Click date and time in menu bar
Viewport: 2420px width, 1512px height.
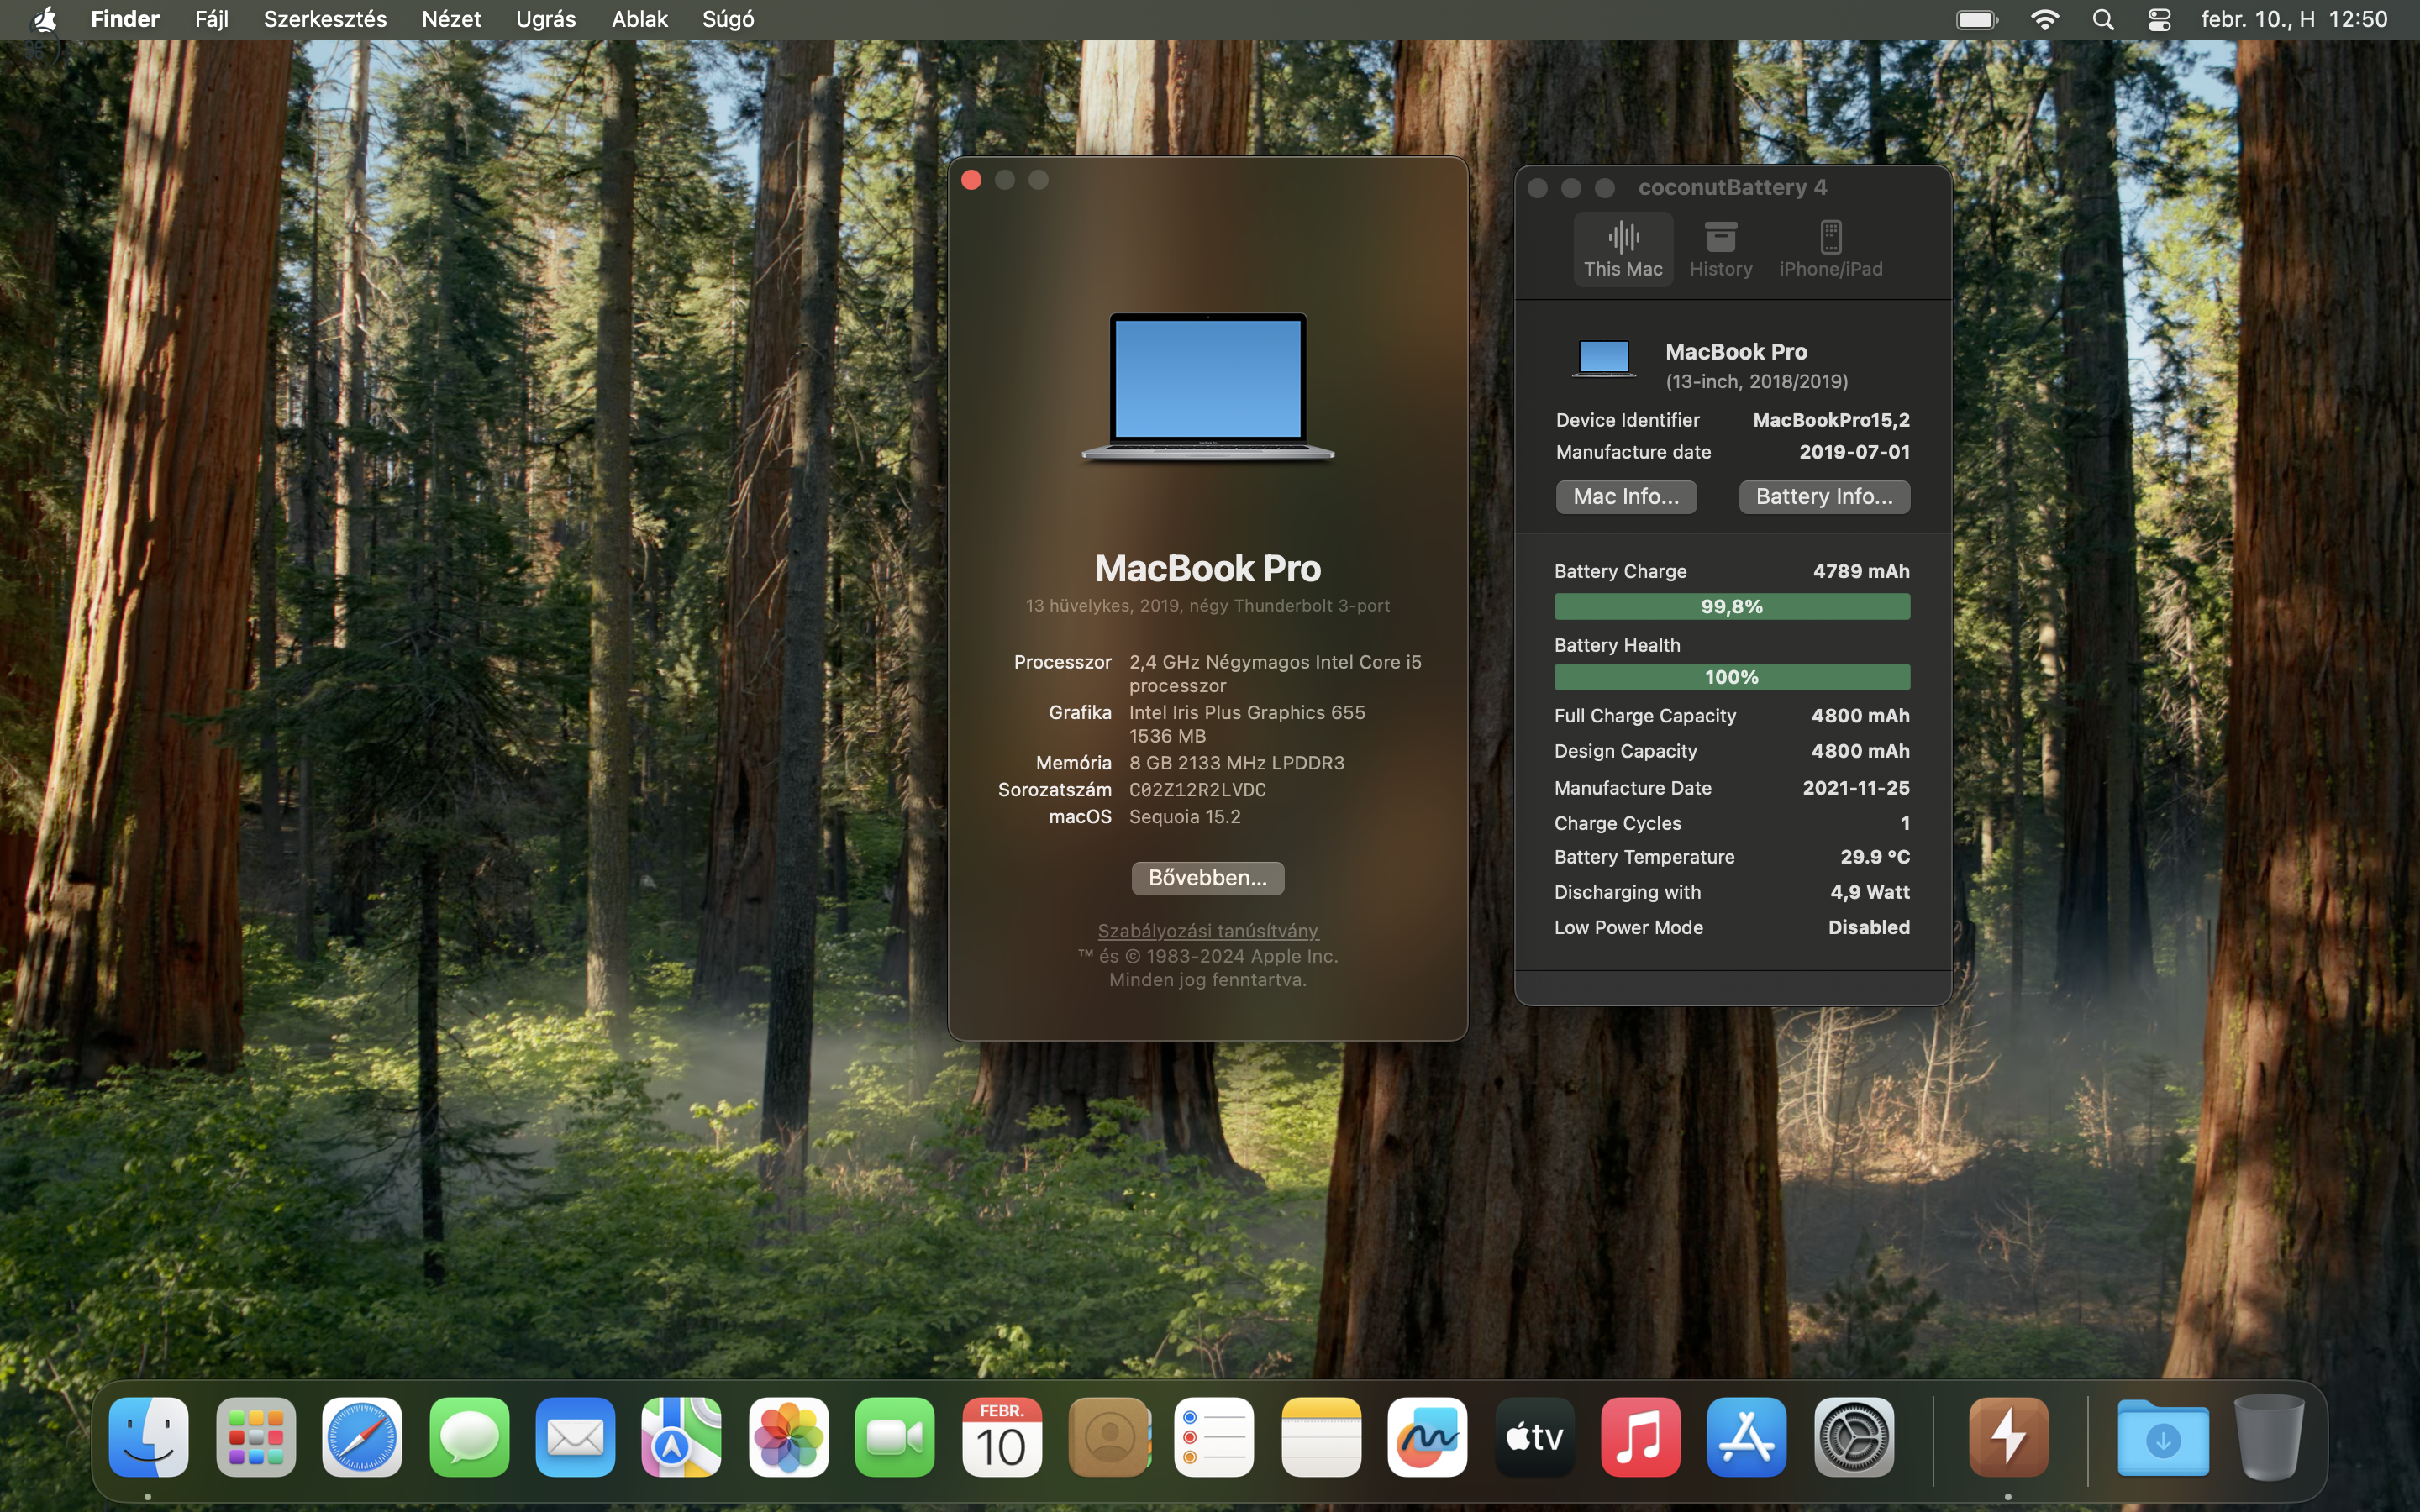pos(2294,19)
